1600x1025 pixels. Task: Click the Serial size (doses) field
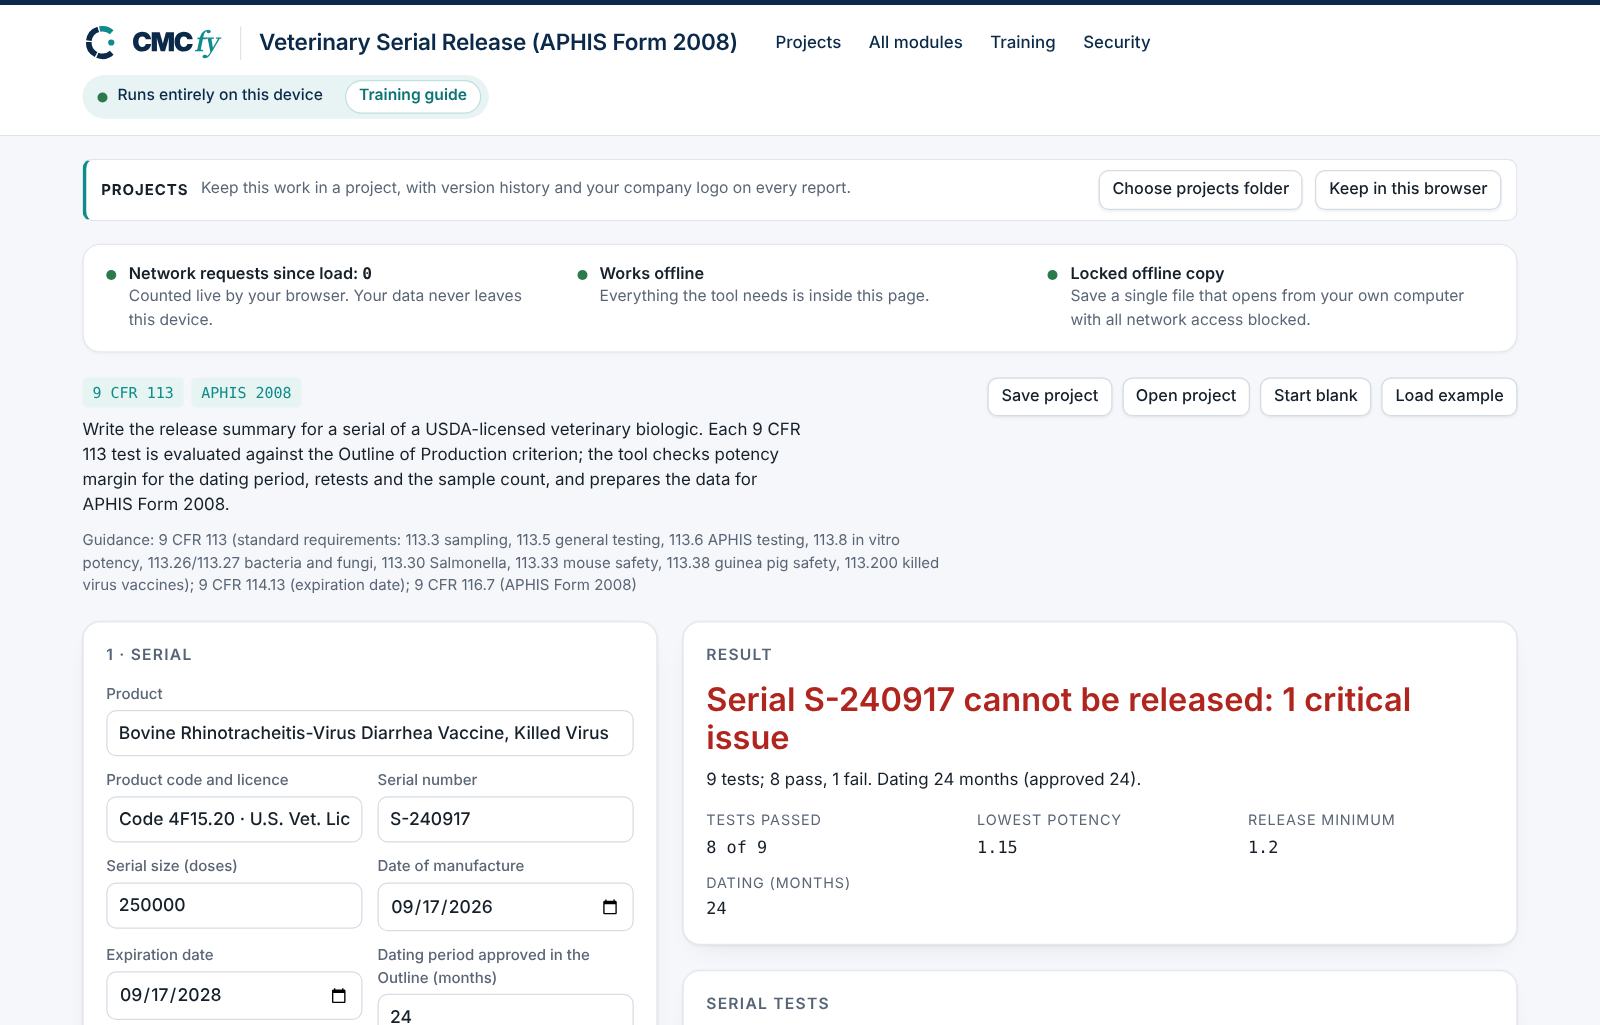click(234, 905)
